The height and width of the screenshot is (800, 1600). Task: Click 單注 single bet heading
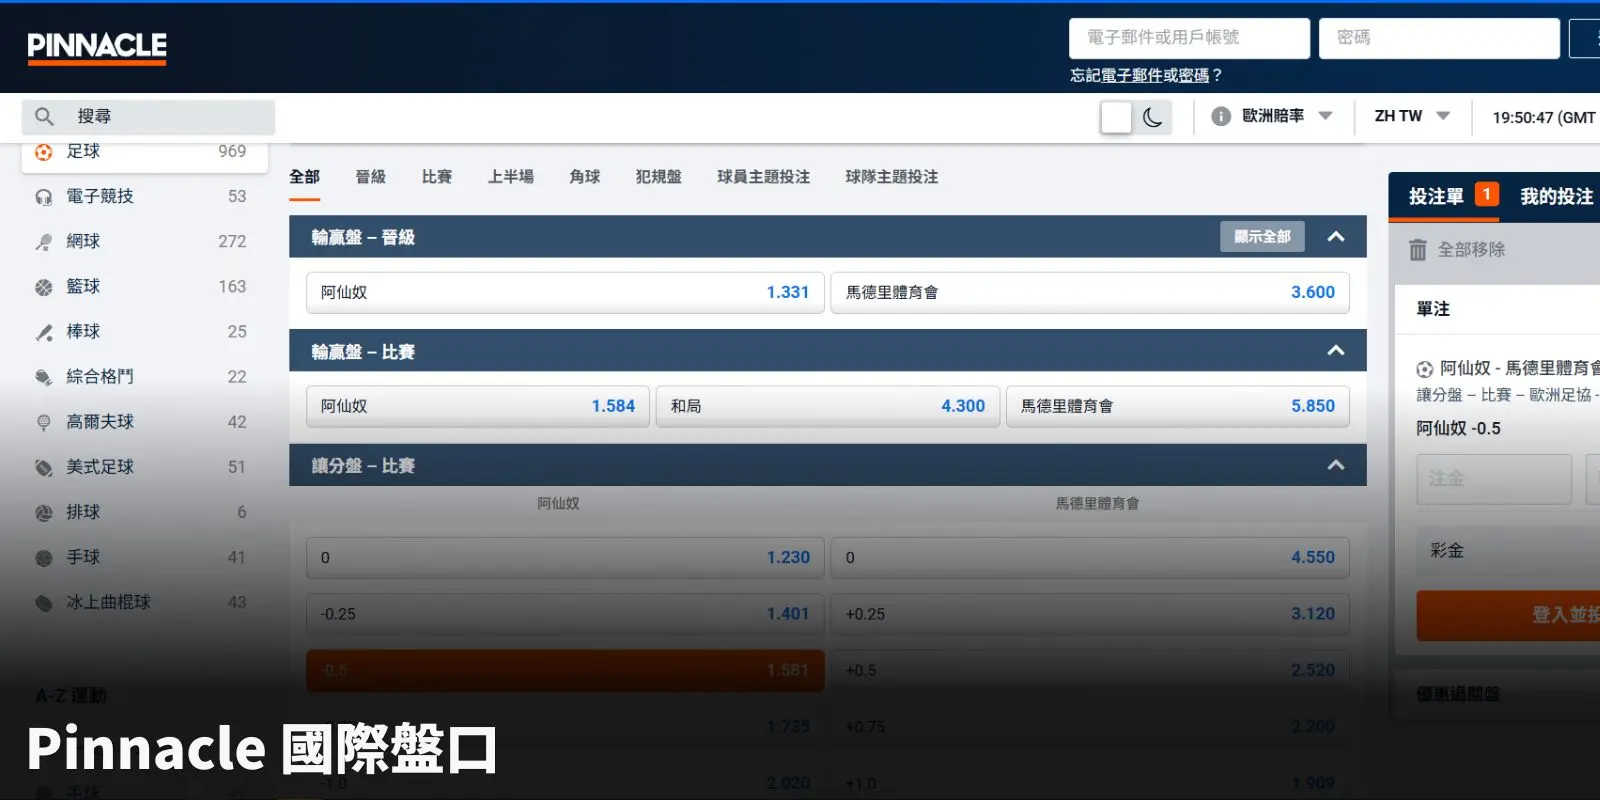(1433, 309)
